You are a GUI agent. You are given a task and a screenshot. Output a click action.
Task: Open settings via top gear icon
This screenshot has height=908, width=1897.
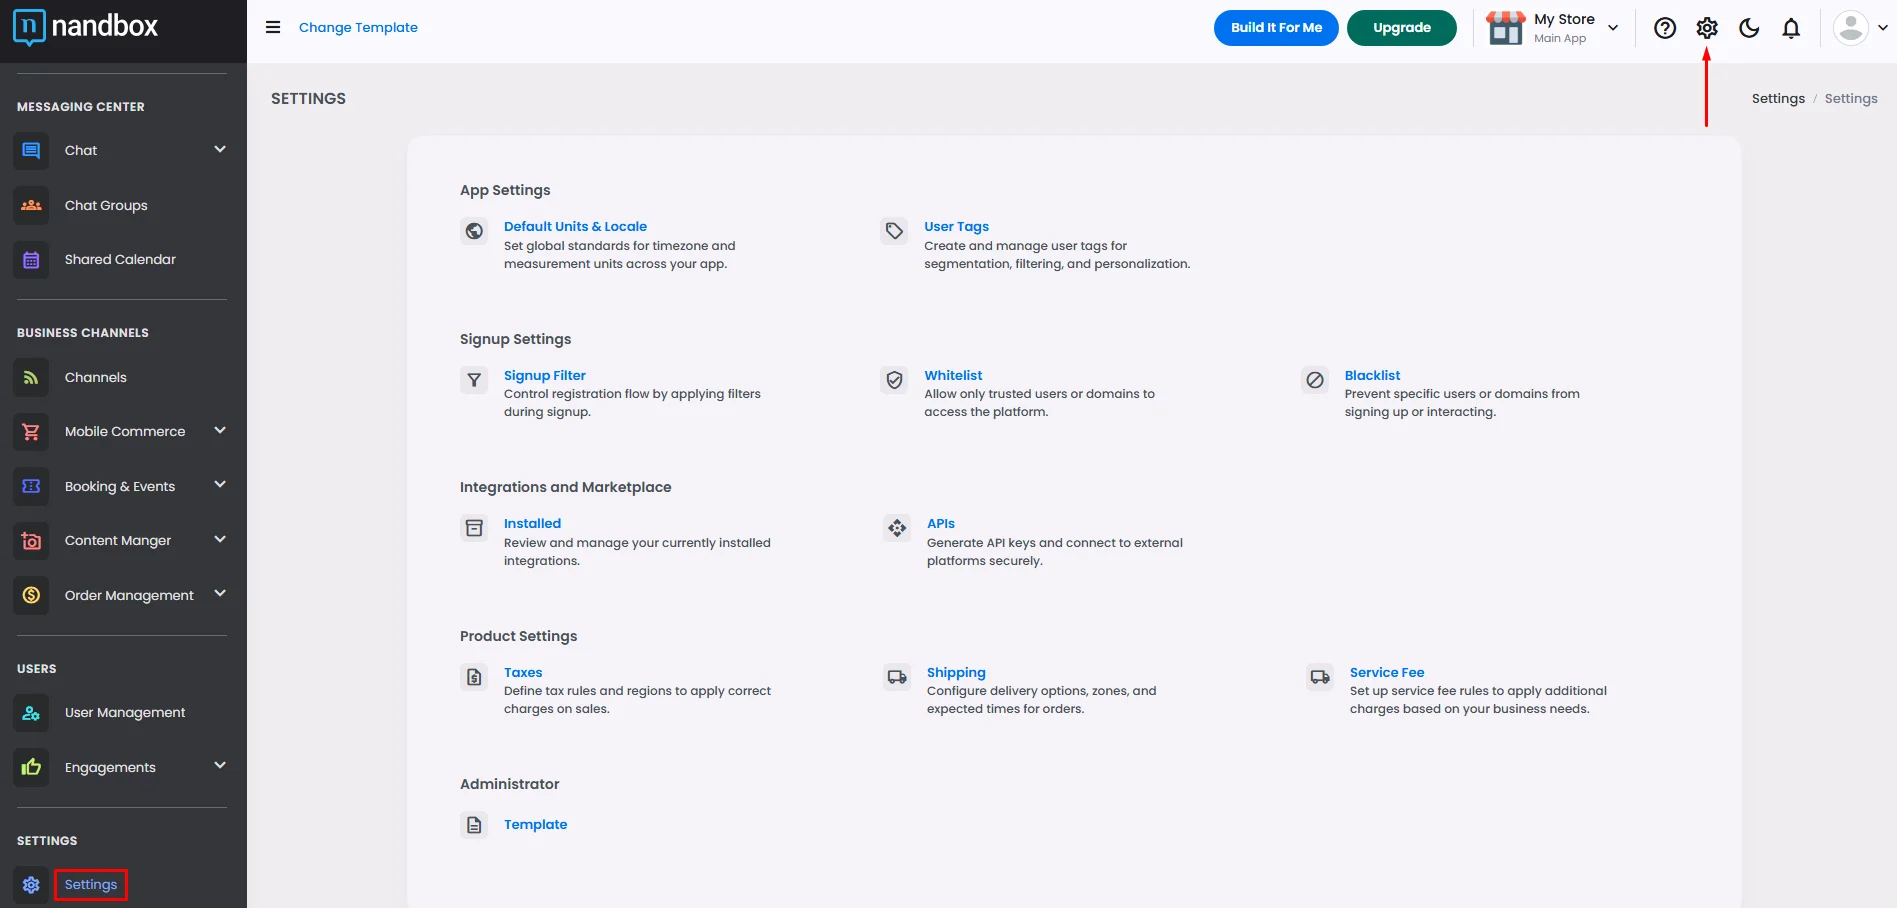pyautogui.click(x=1706, y=28)
